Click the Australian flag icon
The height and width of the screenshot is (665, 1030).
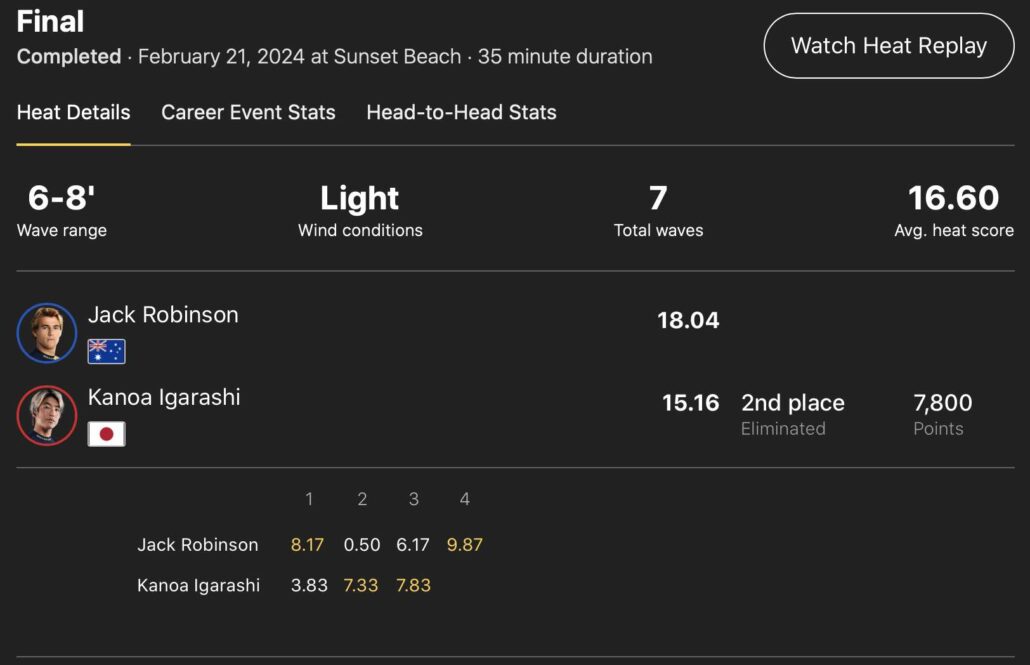pyautogui.click(x=106, y=351)
